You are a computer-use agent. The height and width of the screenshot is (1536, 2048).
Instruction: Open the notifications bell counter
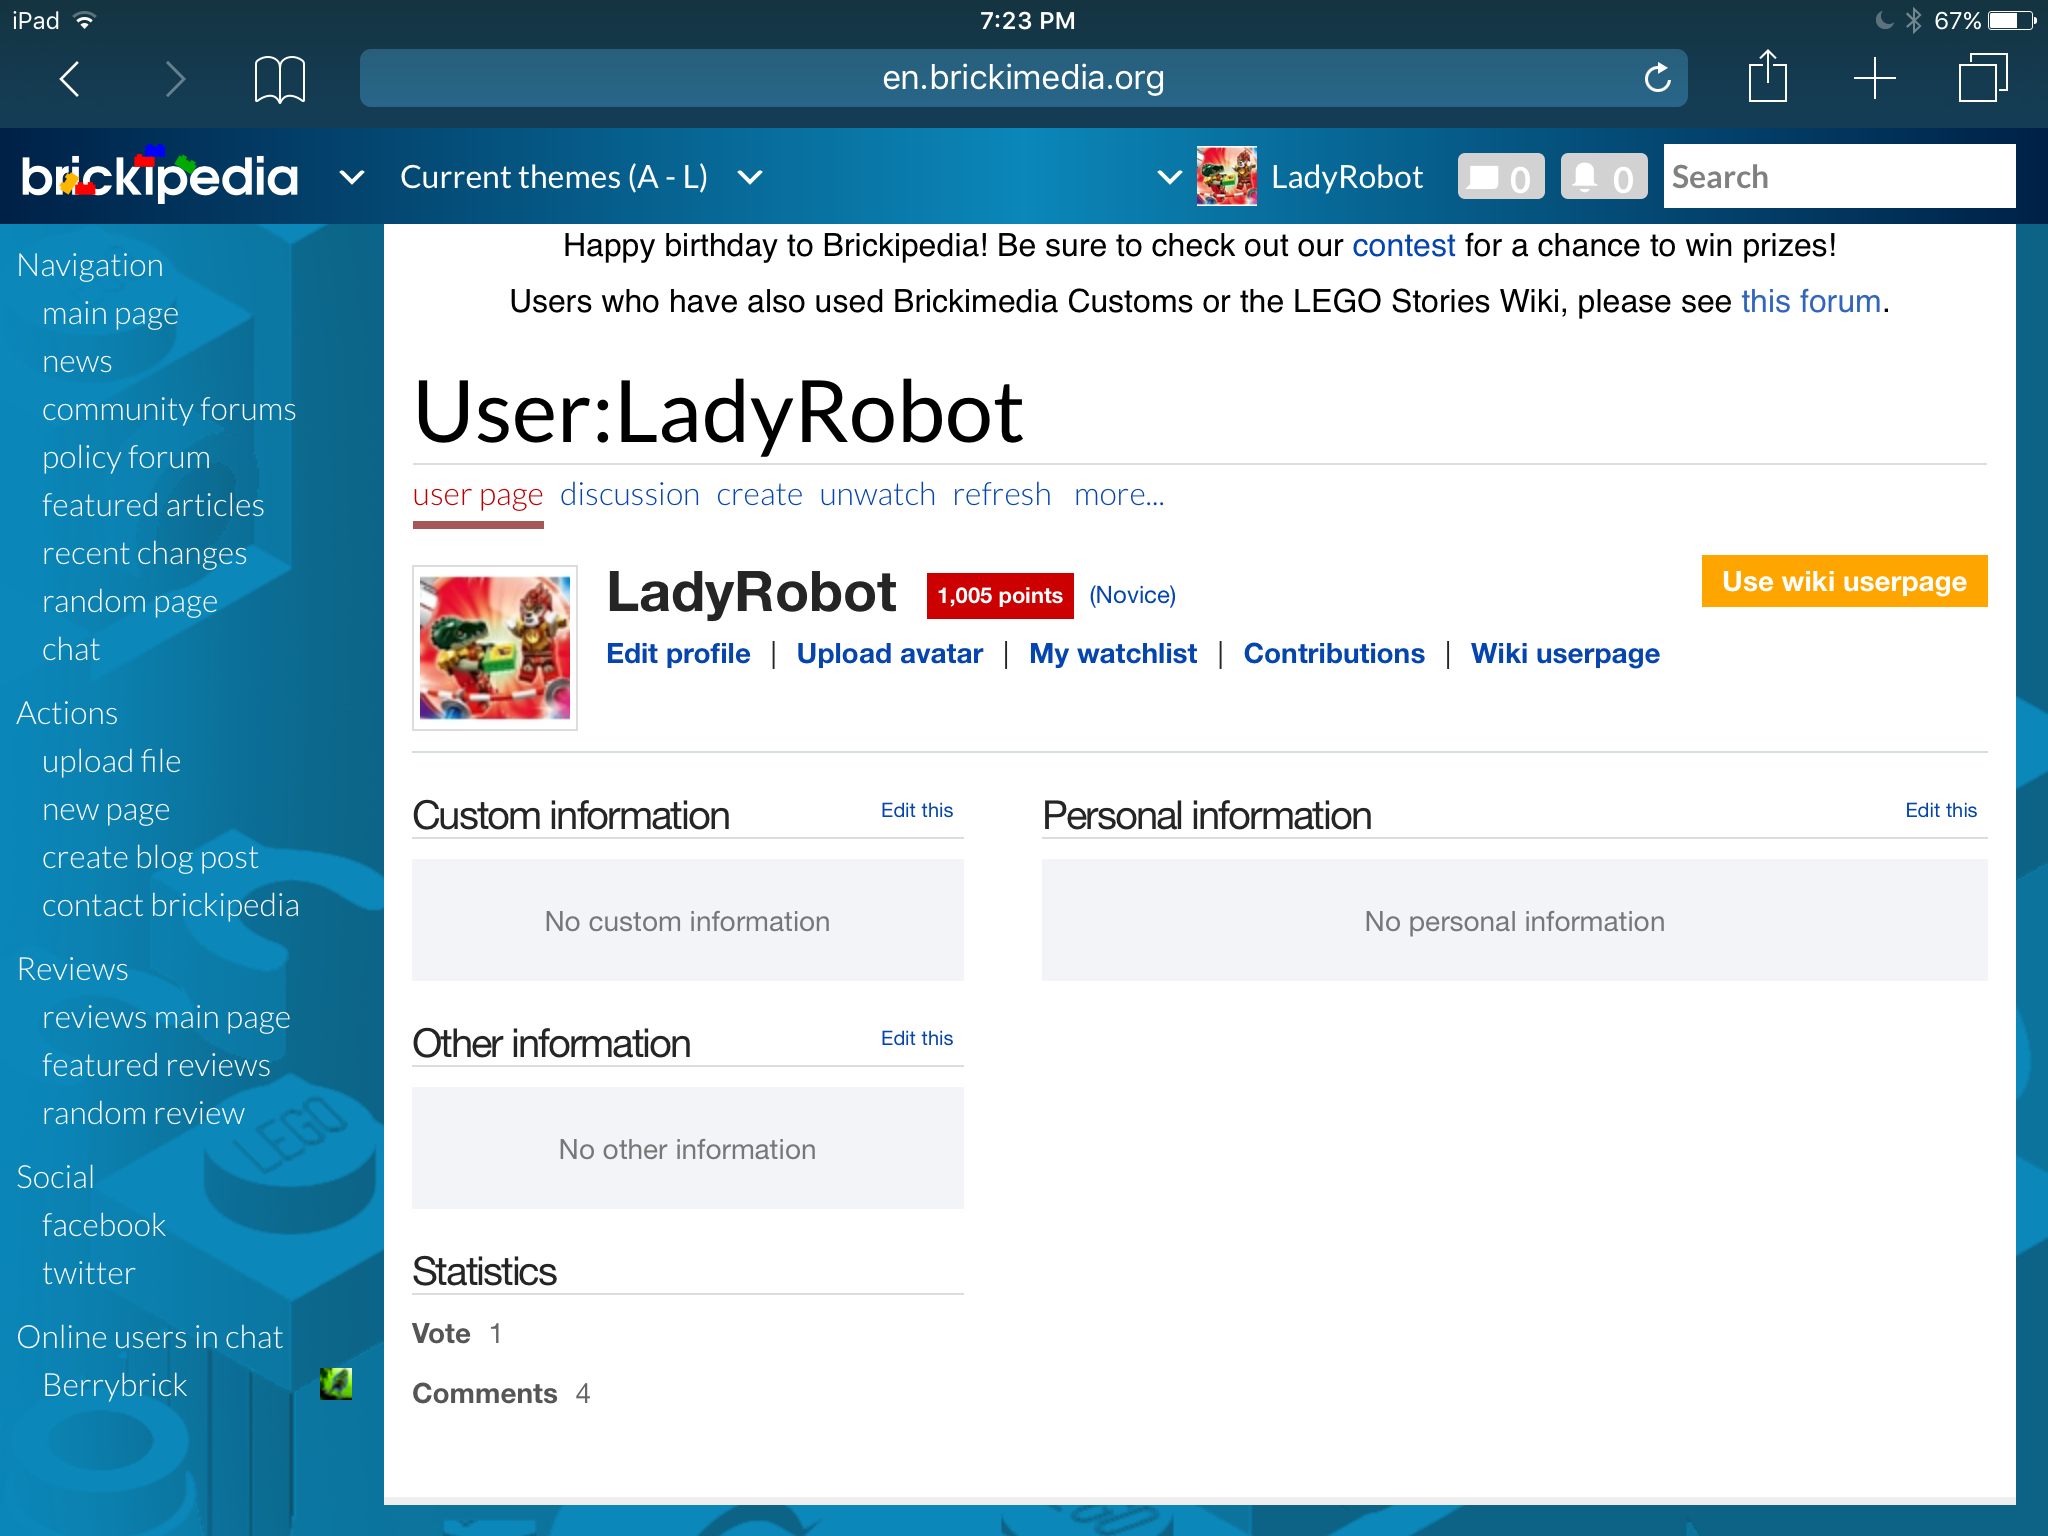click(1603, 177)
